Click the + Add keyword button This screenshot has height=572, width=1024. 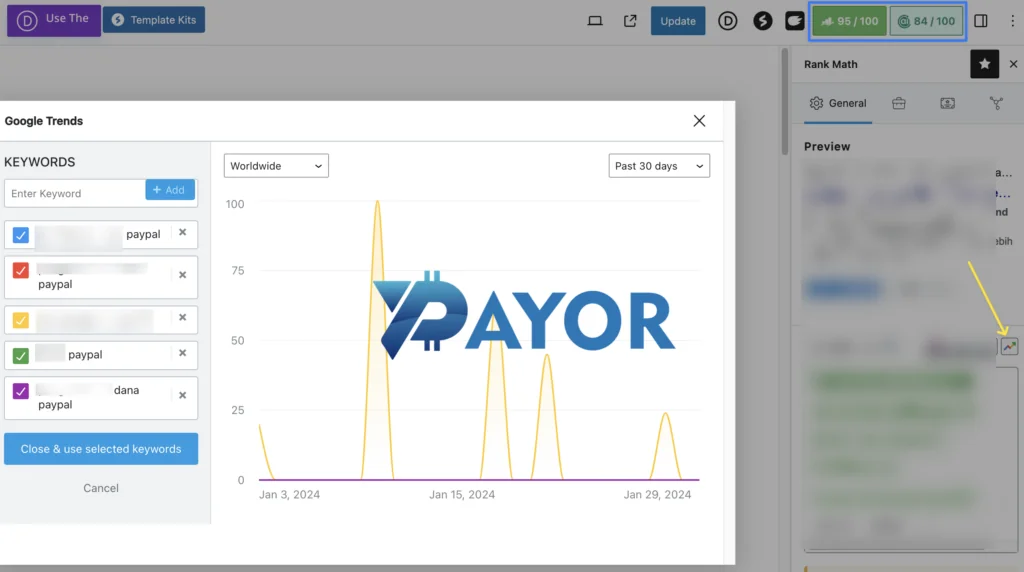coord(170,190)
